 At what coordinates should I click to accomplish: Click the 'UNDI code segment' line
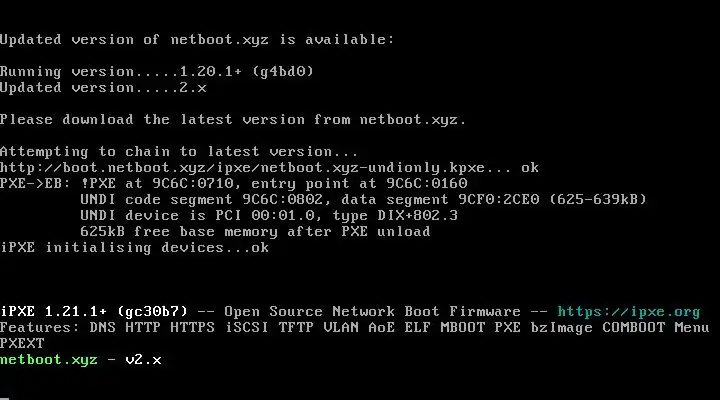click(362, 200)
